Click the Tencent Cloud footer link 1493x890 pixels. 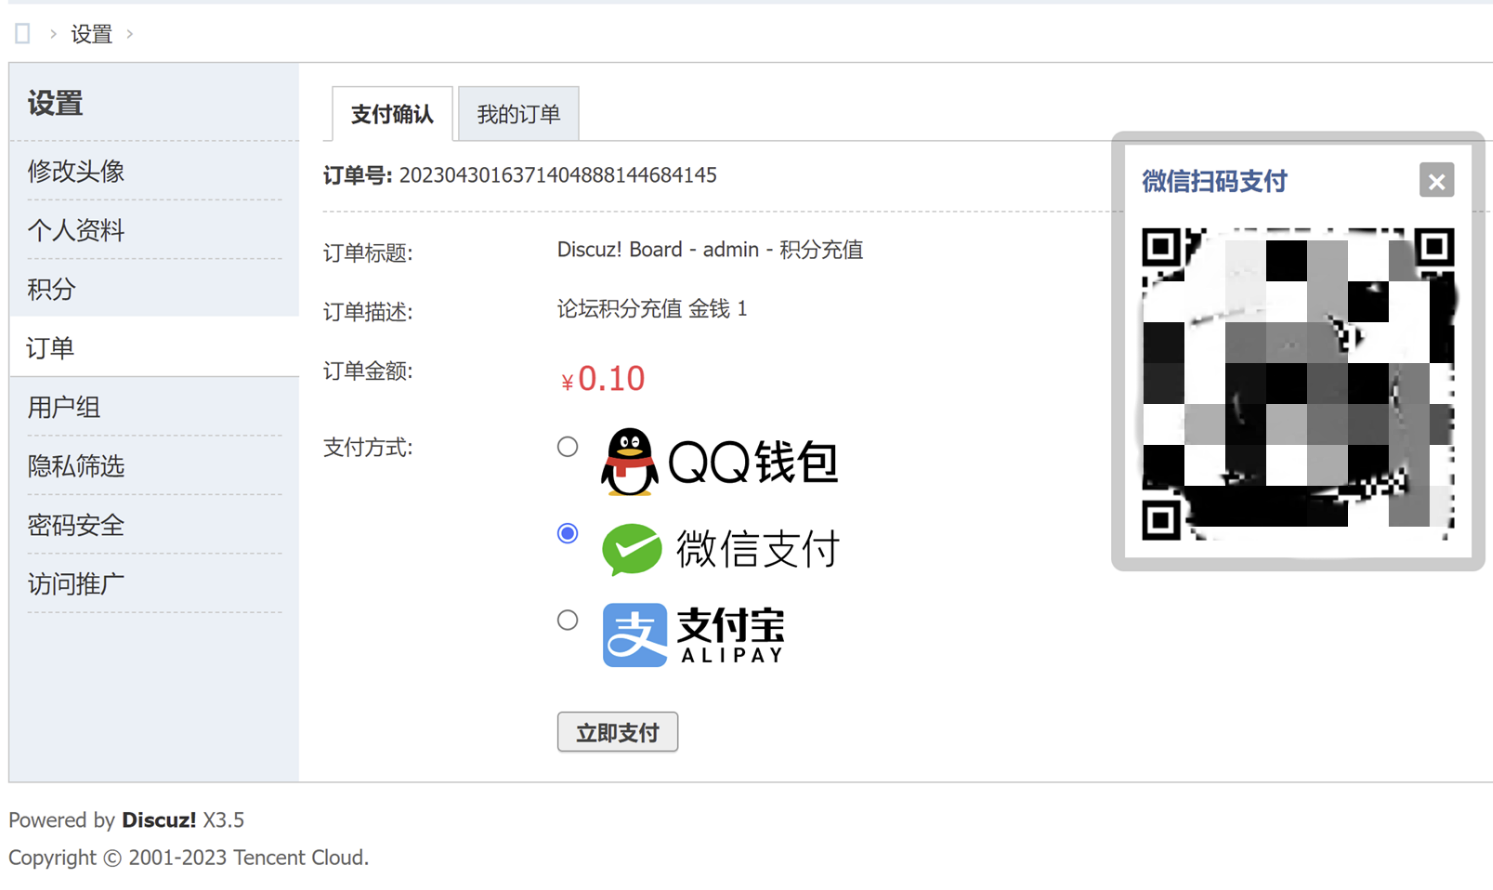click(298, 858)
